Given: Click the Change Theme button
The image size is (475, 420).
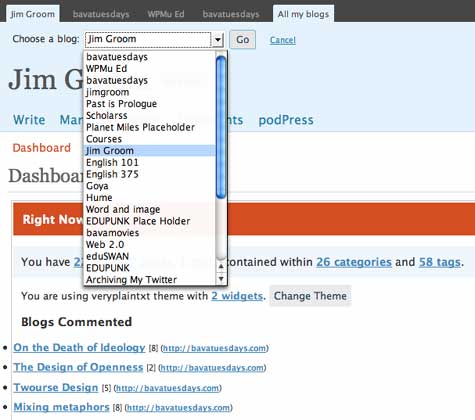Looking at the screenshot, I should 310,296.
